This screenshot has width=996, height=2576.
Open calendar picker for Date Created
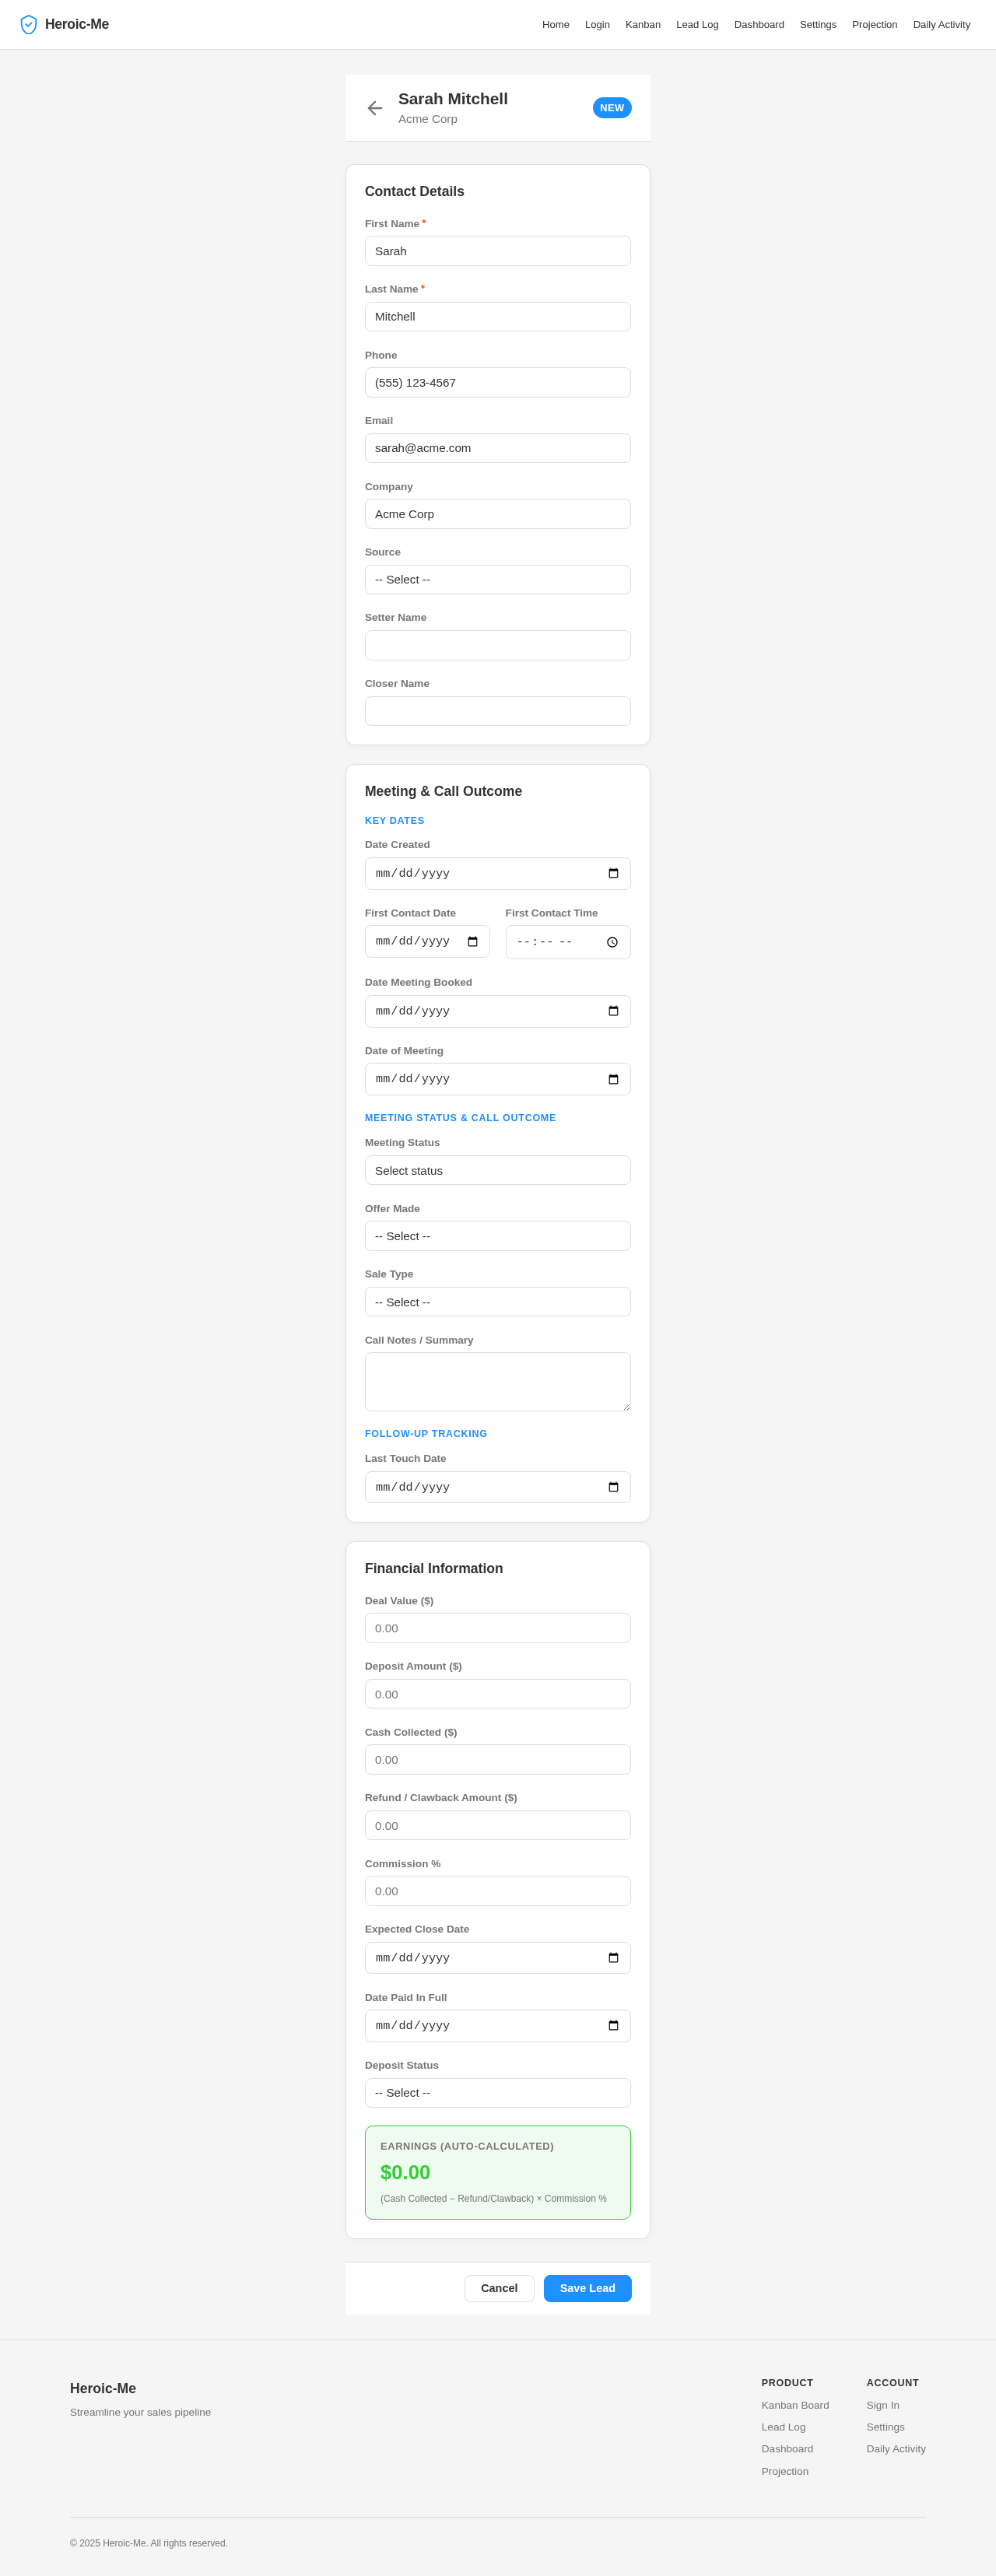[613, 873]
